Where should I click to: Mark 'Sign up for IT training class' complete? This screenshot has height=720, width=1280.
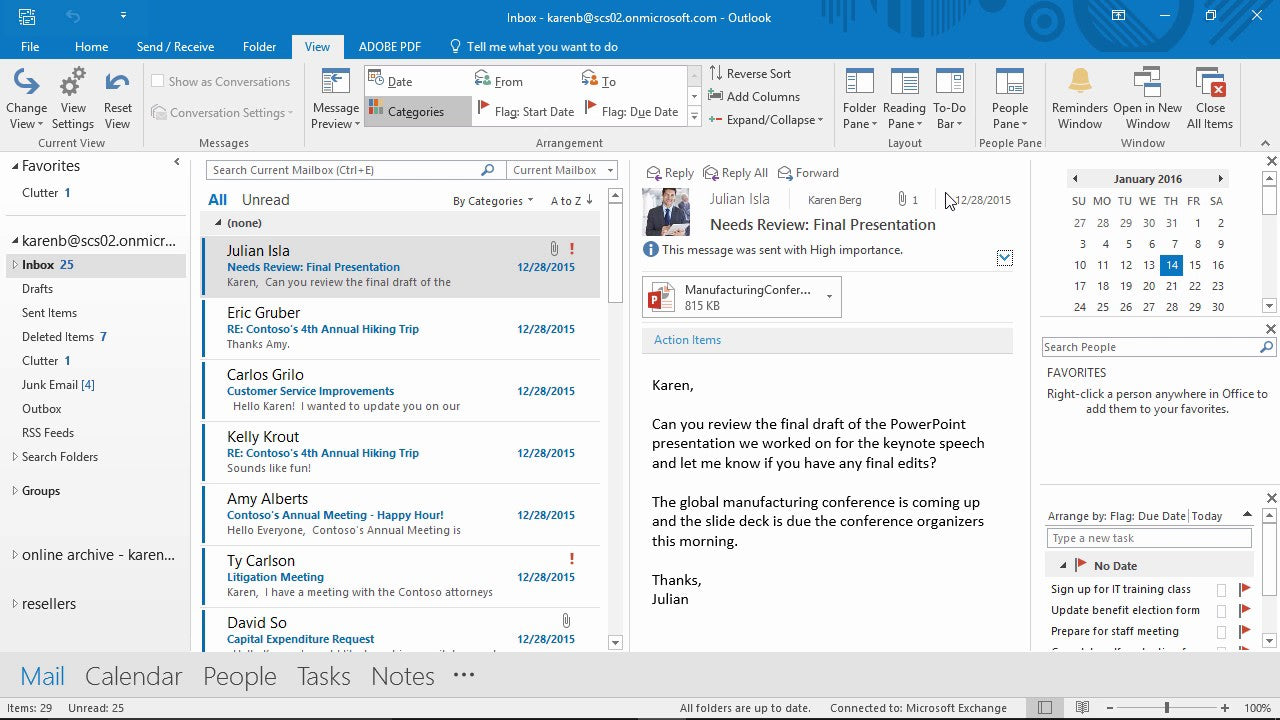coord(1221,590)
